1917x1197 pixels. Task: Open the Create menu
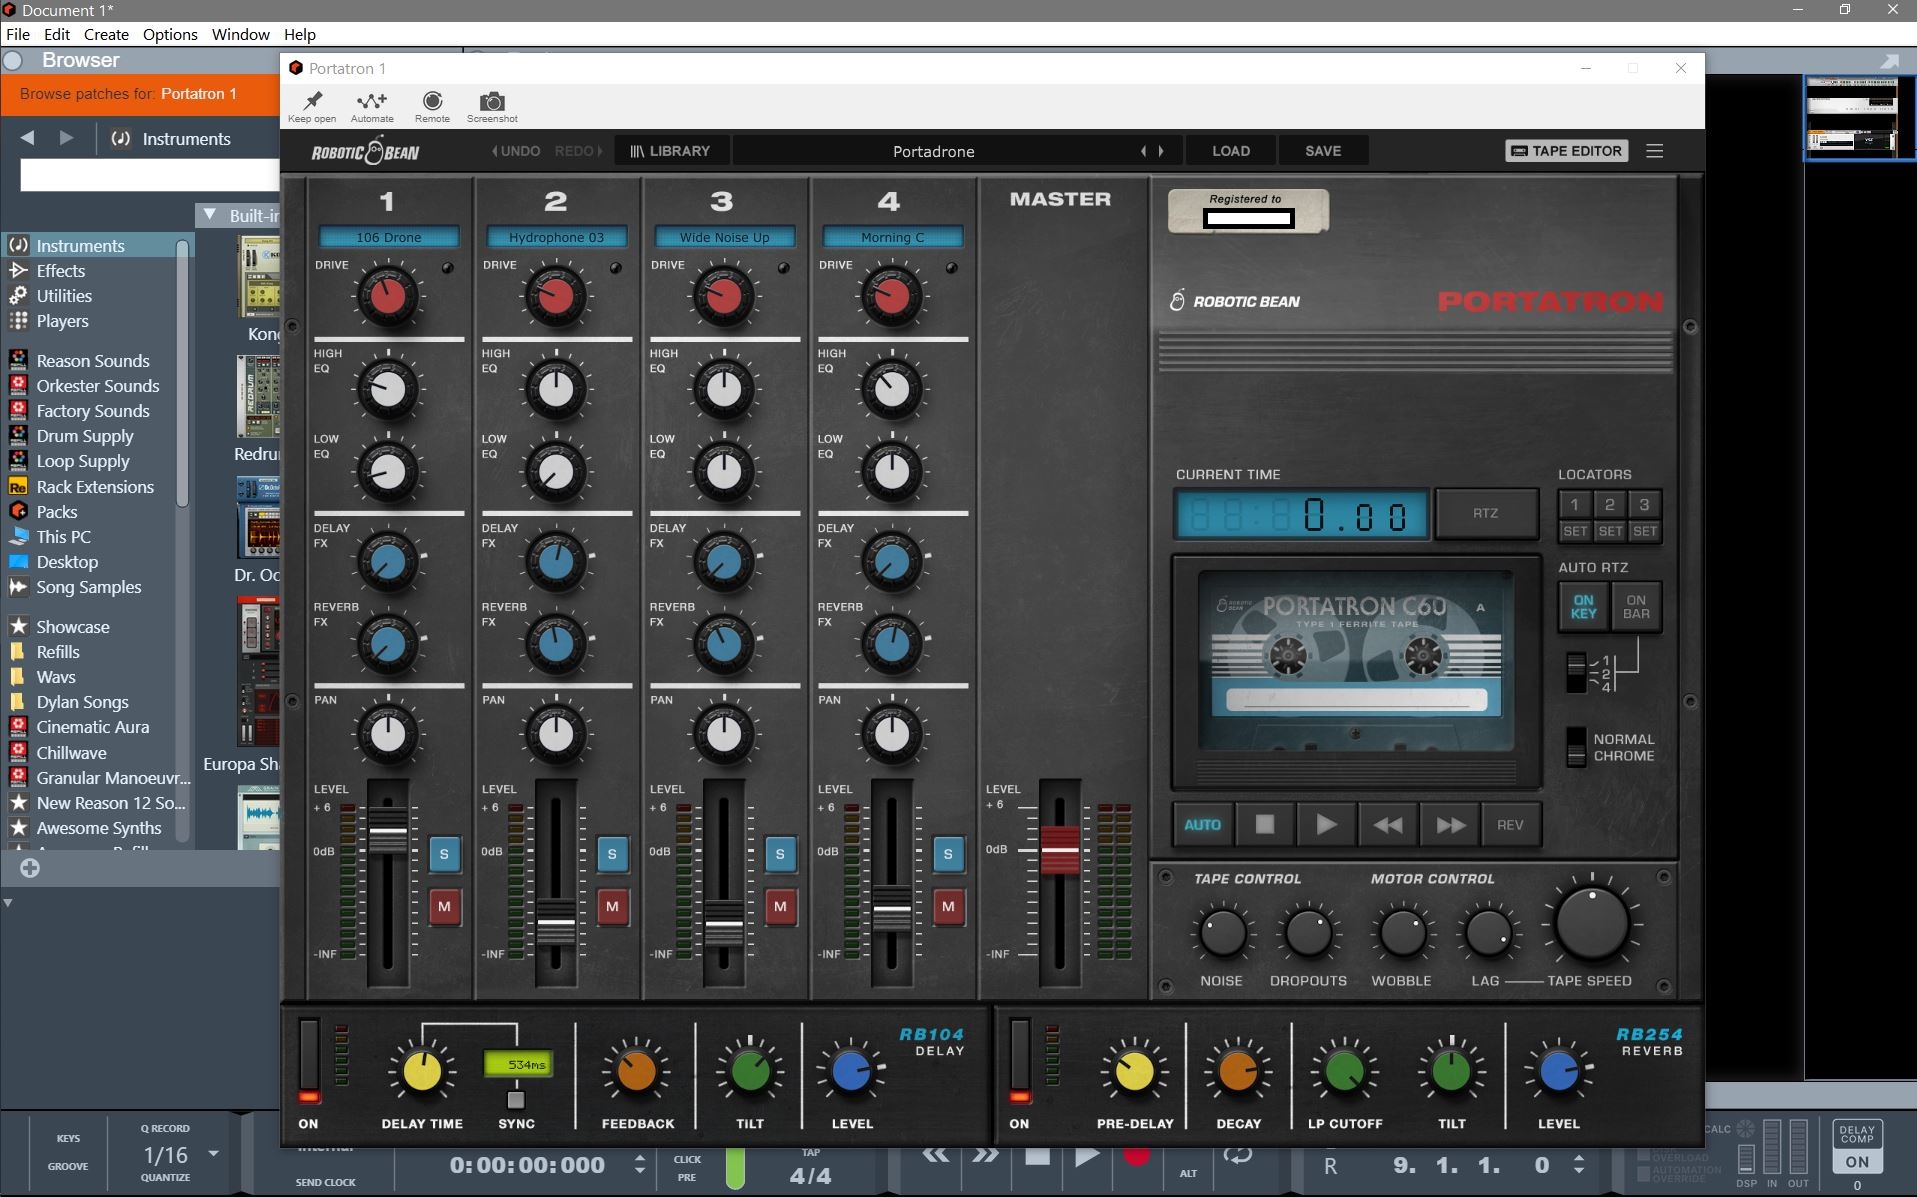click(x=106, y=34)
